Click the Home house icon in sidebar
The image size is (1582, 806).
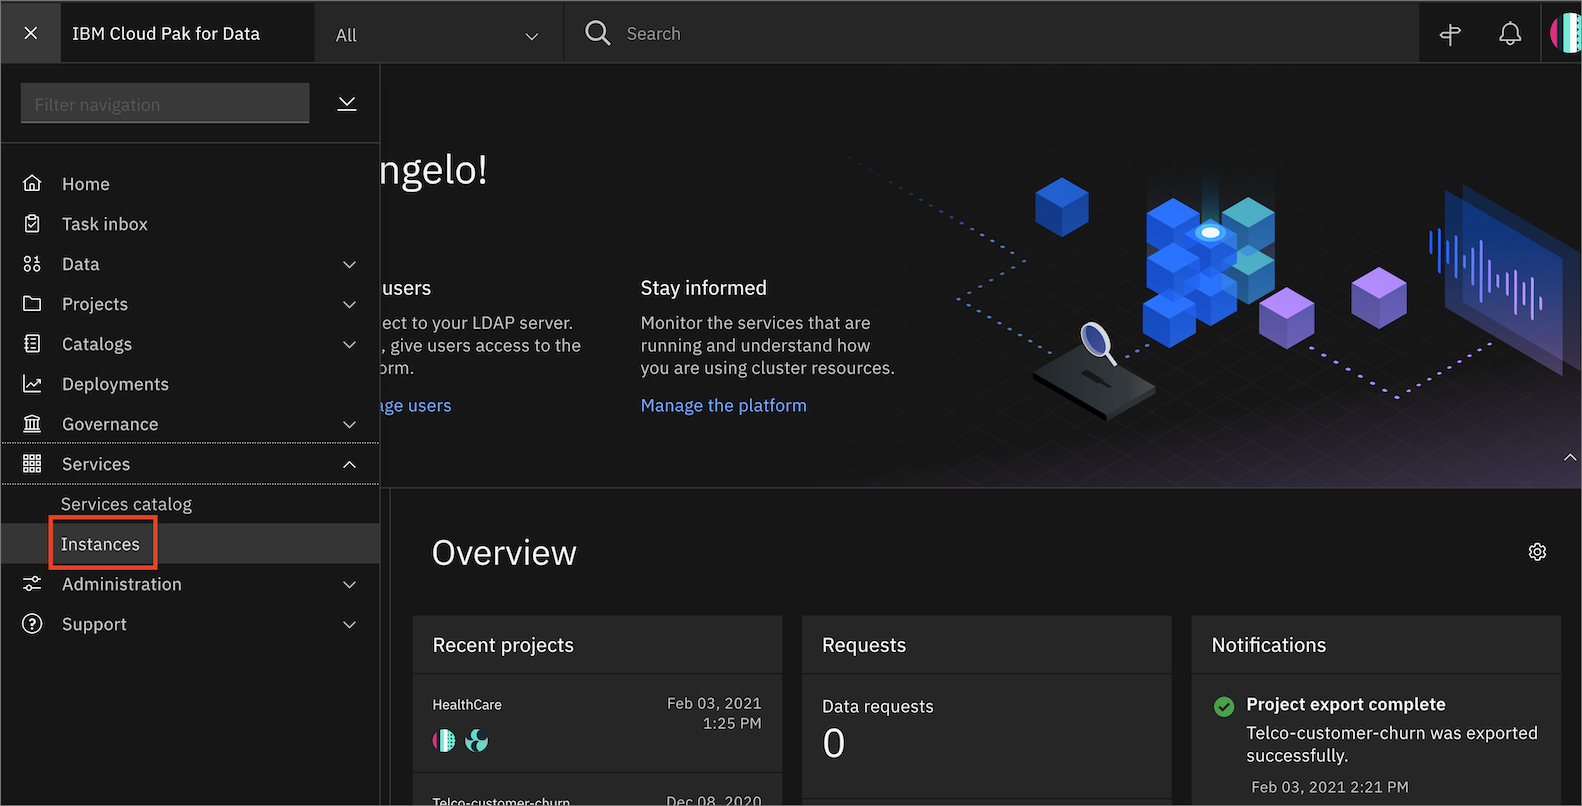(x=32, y=183)
